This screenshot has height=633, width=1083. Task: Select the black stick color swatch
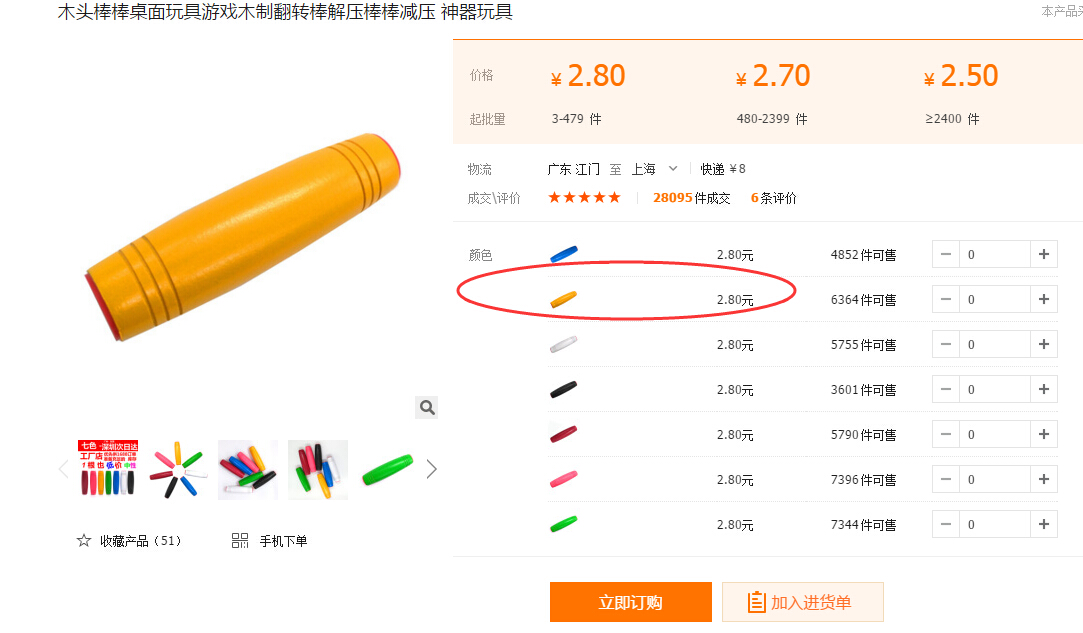pyautogui.click(x=564, y=389)
